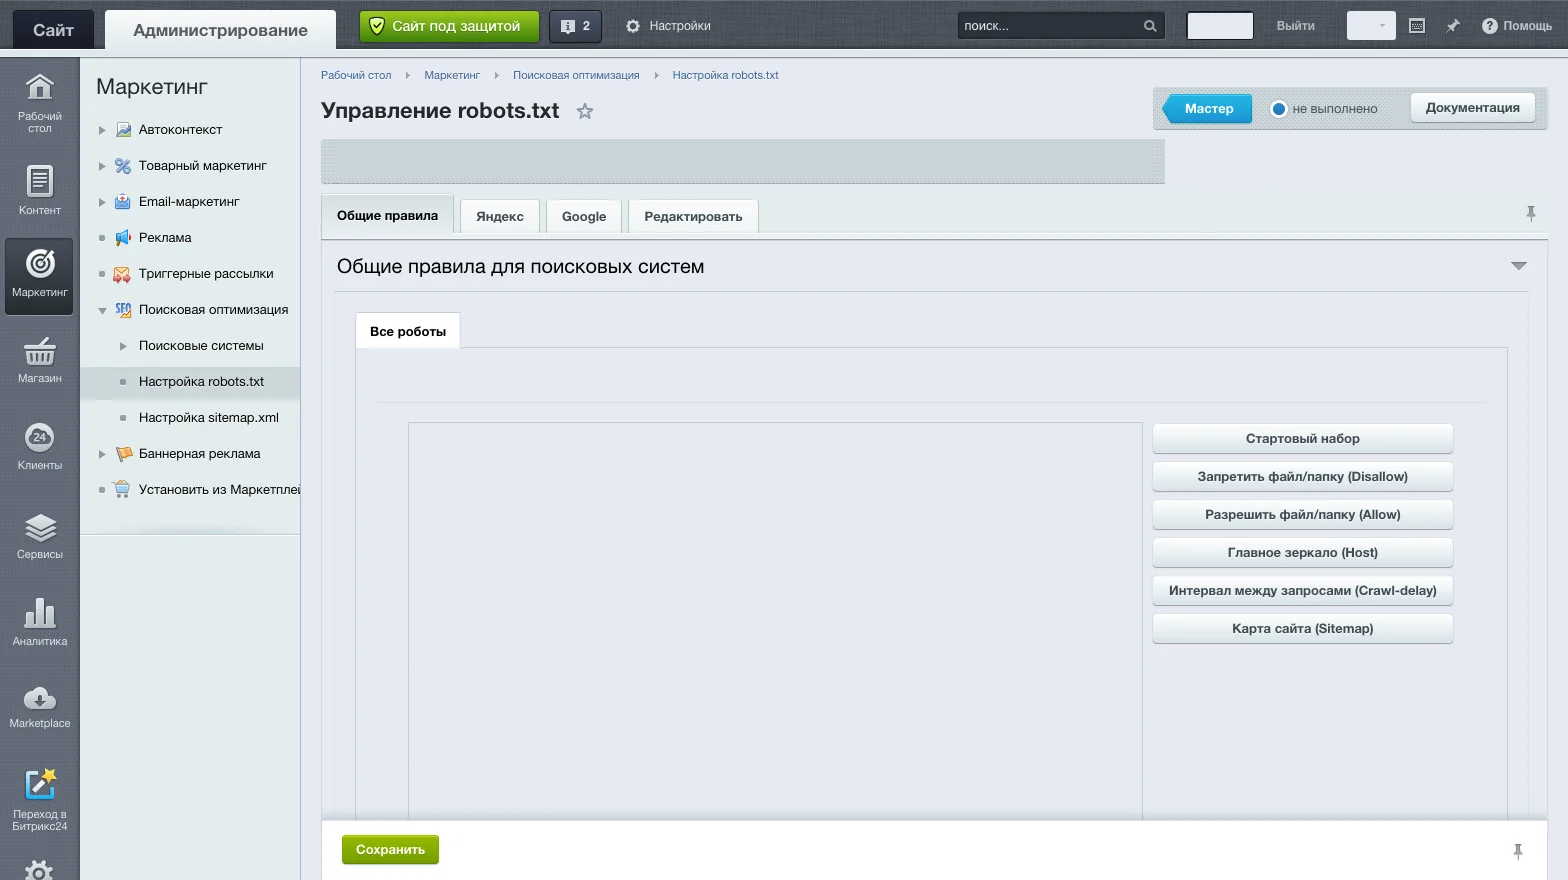Open the Клиенты sidebar section

click(39, 446)
